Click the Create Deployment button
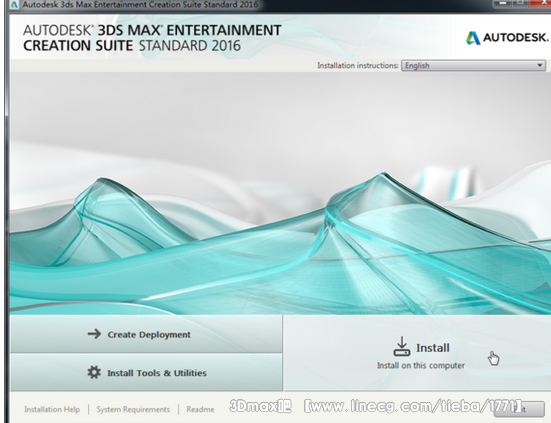Image resolution: width=551 pixels, height=423 pixels. (x=147, y=334)
